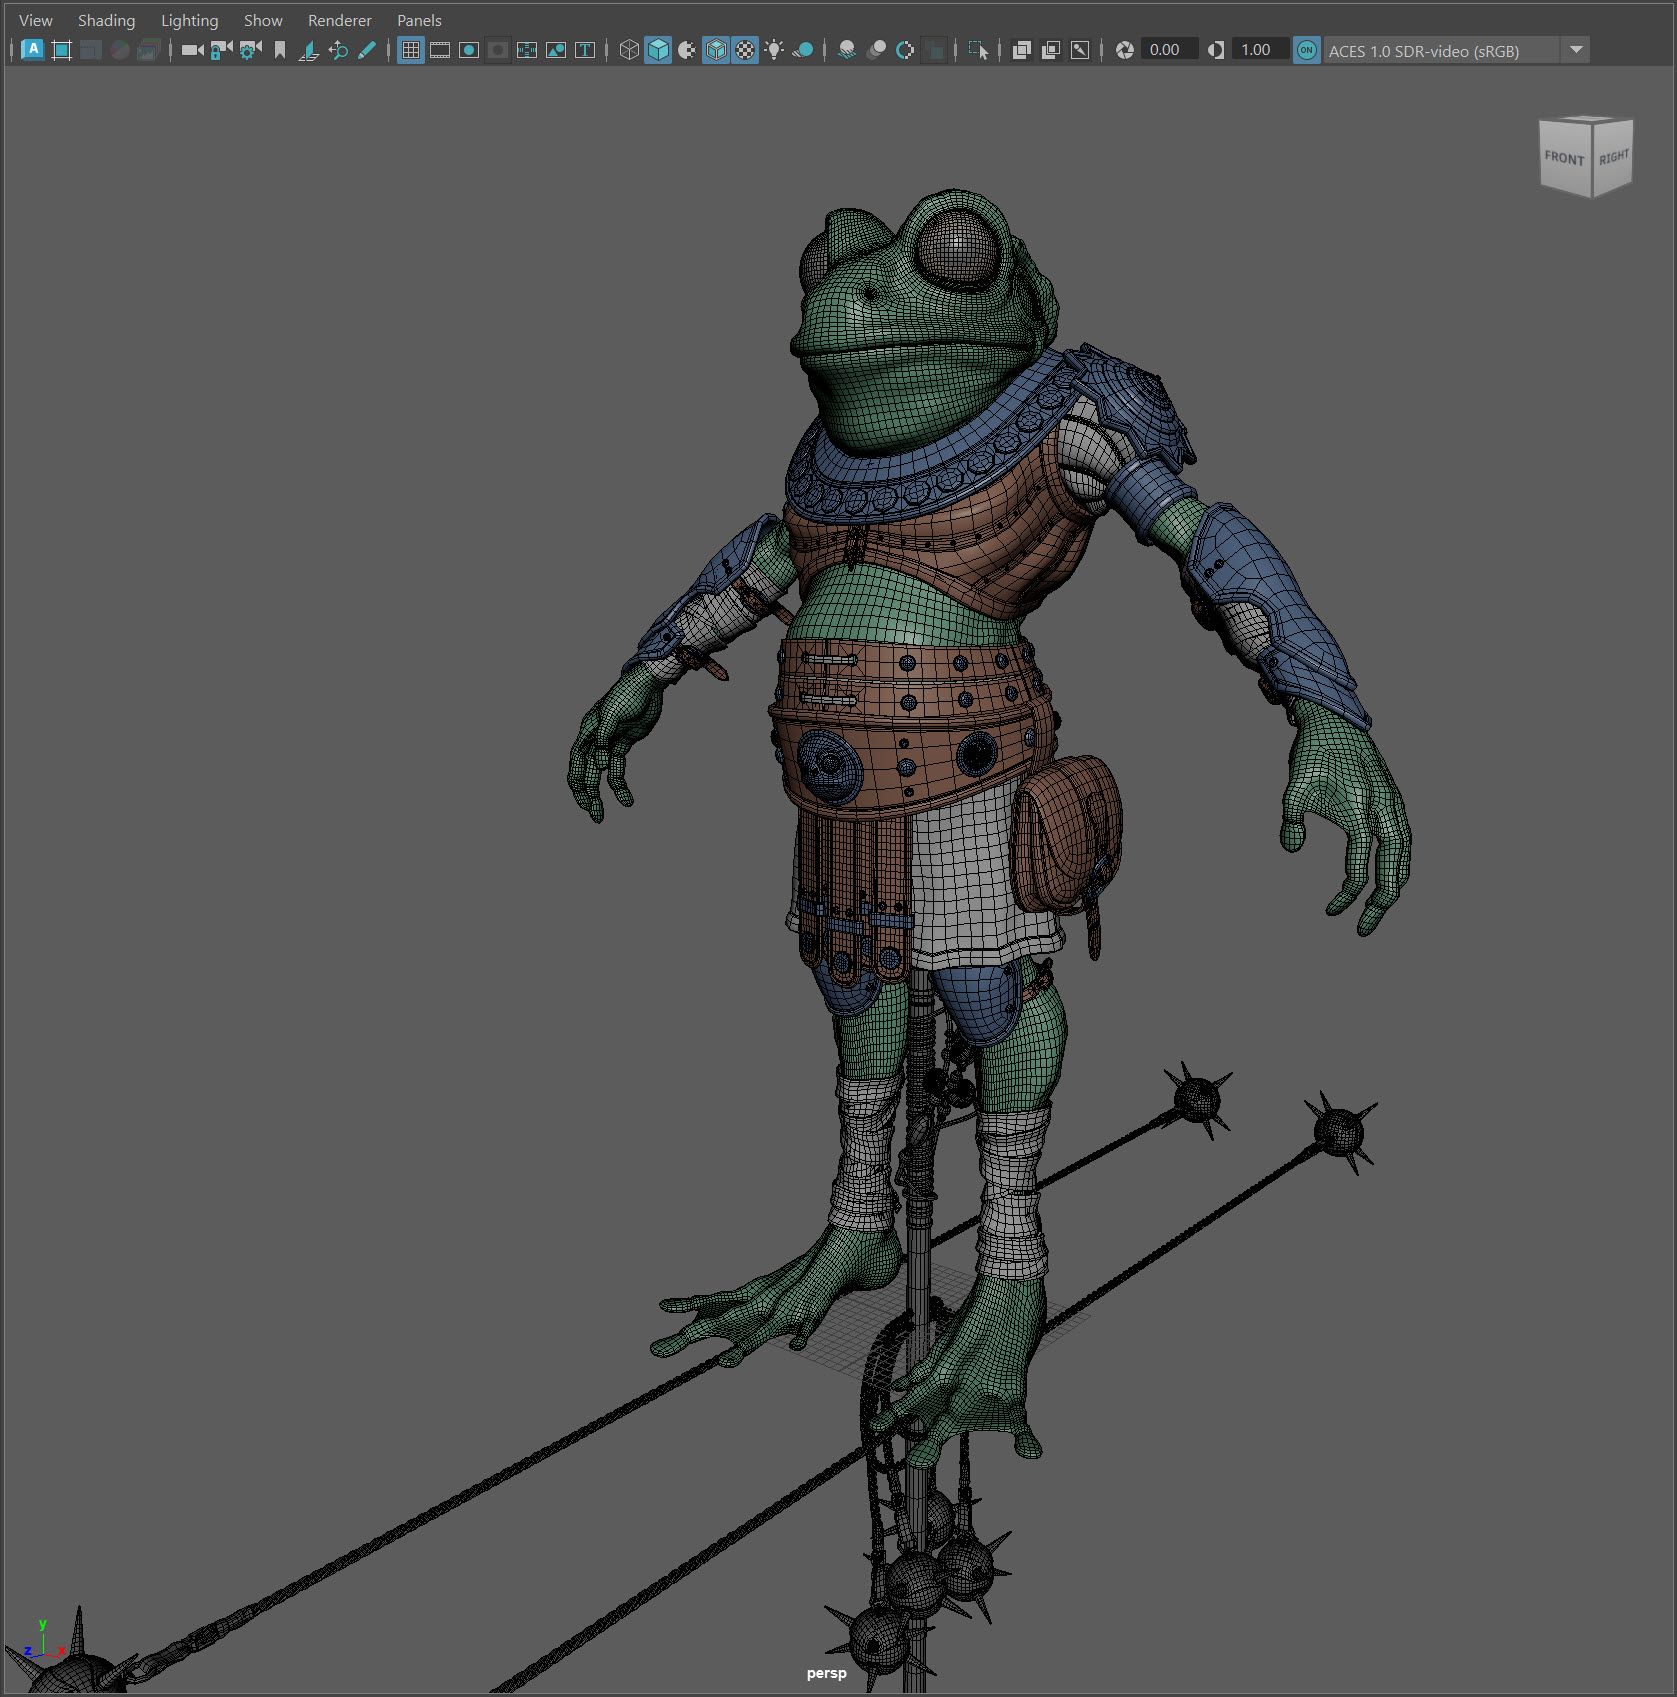The width and height of the screenshot is (1677, 1697).
Task: Toggle the Film Gate overlay
Action: coord(440,50)
